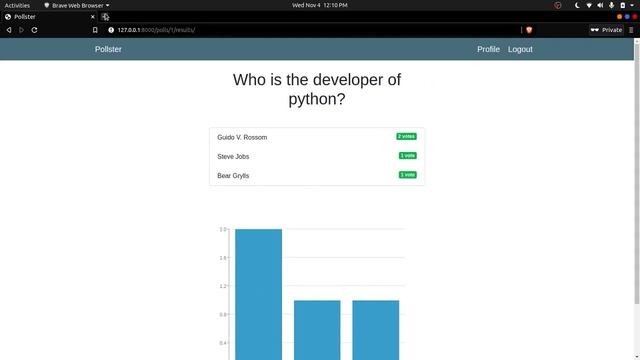Click the red circular tray indicator icon
The height and width of the screenshot is (360, 640).
pyautogui.click(x=558, y=5)
